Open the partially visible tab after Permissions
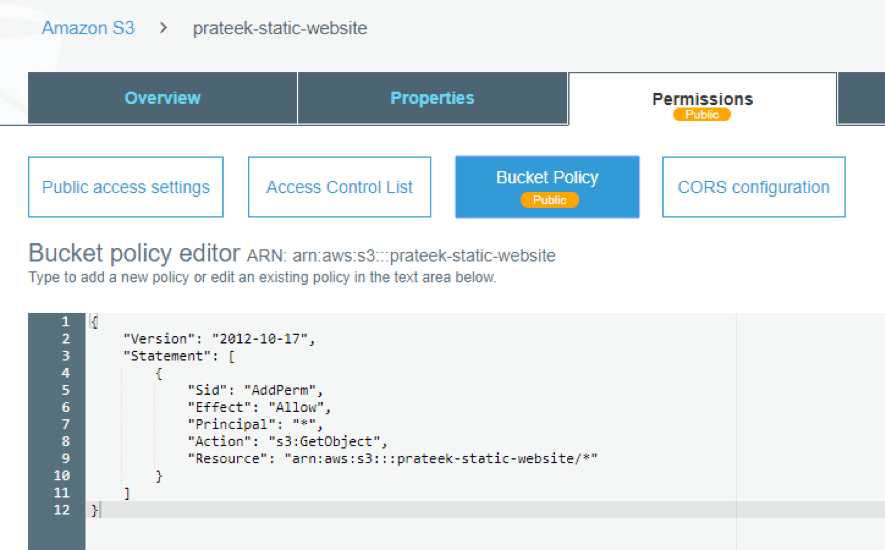The height and width of the screenshot is (550, 885). (x=861, y=98)
